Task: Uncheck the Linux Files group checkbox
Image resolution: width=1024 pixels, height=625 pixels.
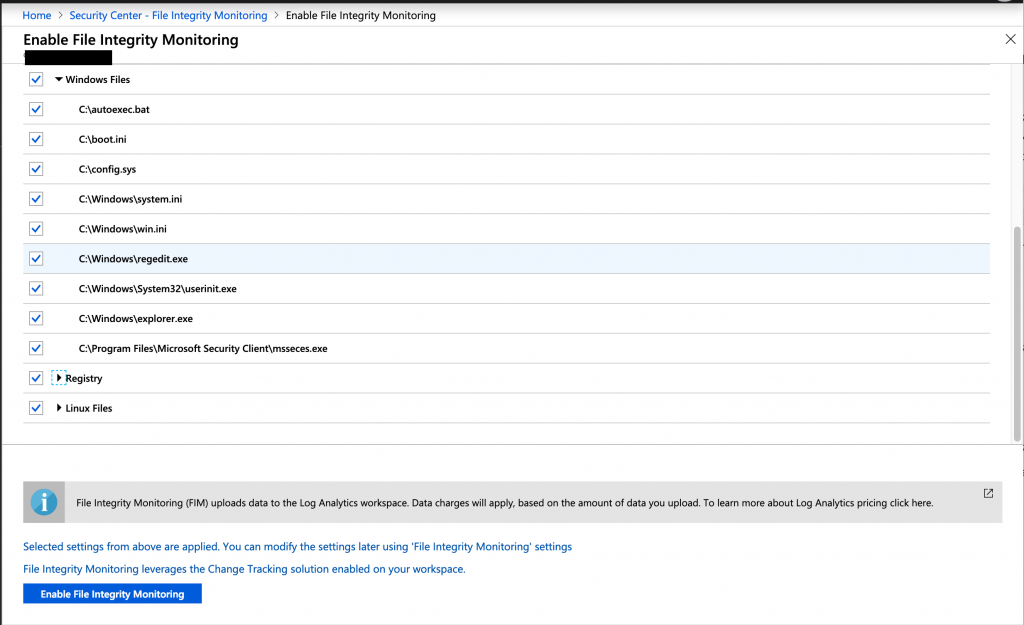Action: [x=36, y=408]
